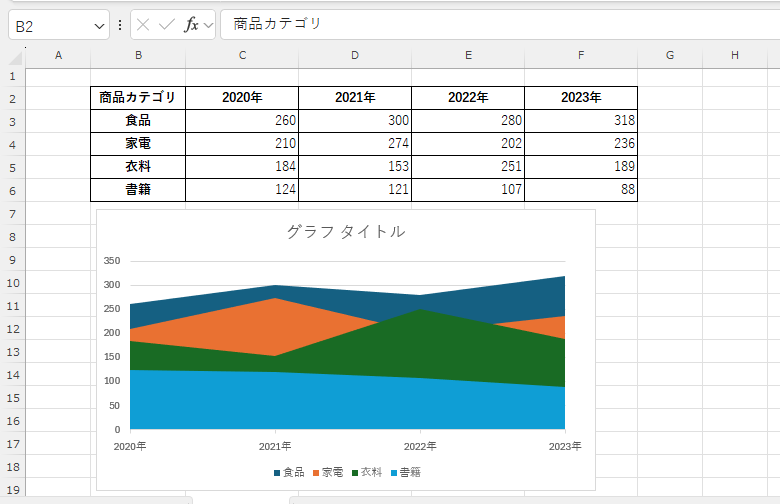The height and width of the screenshot is (504, 780).
Task: Open the formula bar options dots
Action: 120,25
